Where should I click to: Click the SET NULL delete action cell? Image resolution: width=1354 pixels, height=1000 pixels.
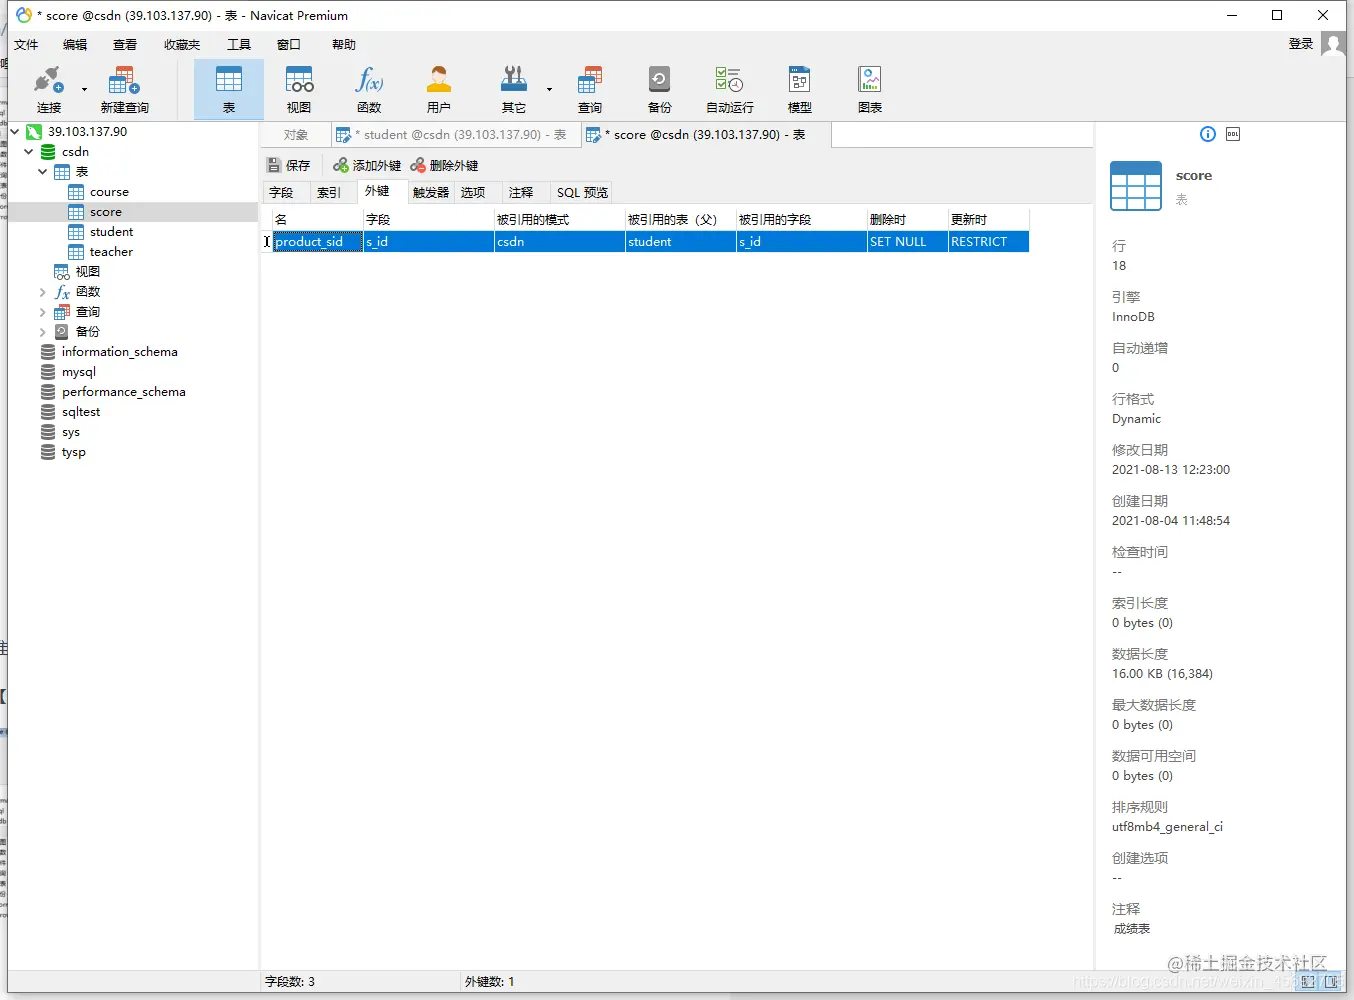907,241
